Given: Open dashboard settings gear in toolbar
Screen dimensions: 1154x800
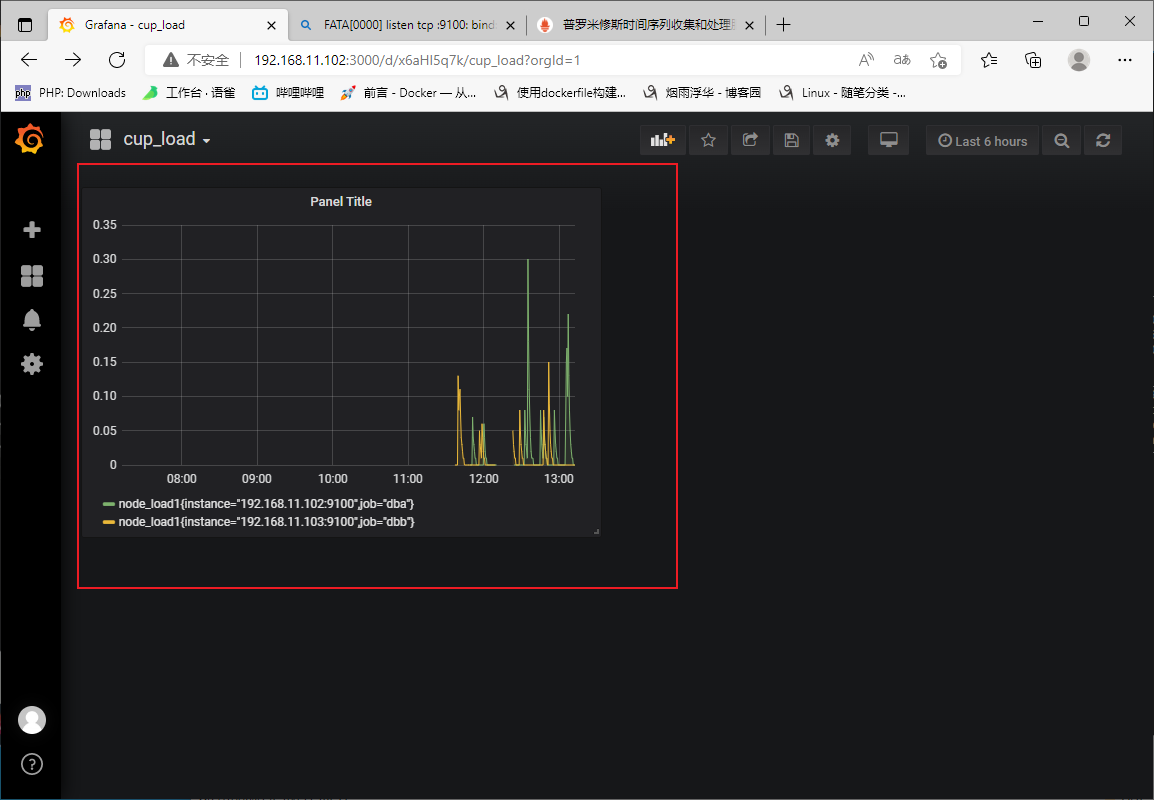Looking at the screenshot, I should [832, 140].
